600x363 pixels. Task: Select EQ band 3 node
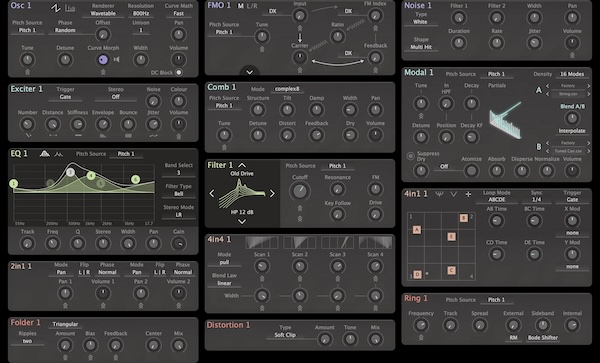pos(70,173)
